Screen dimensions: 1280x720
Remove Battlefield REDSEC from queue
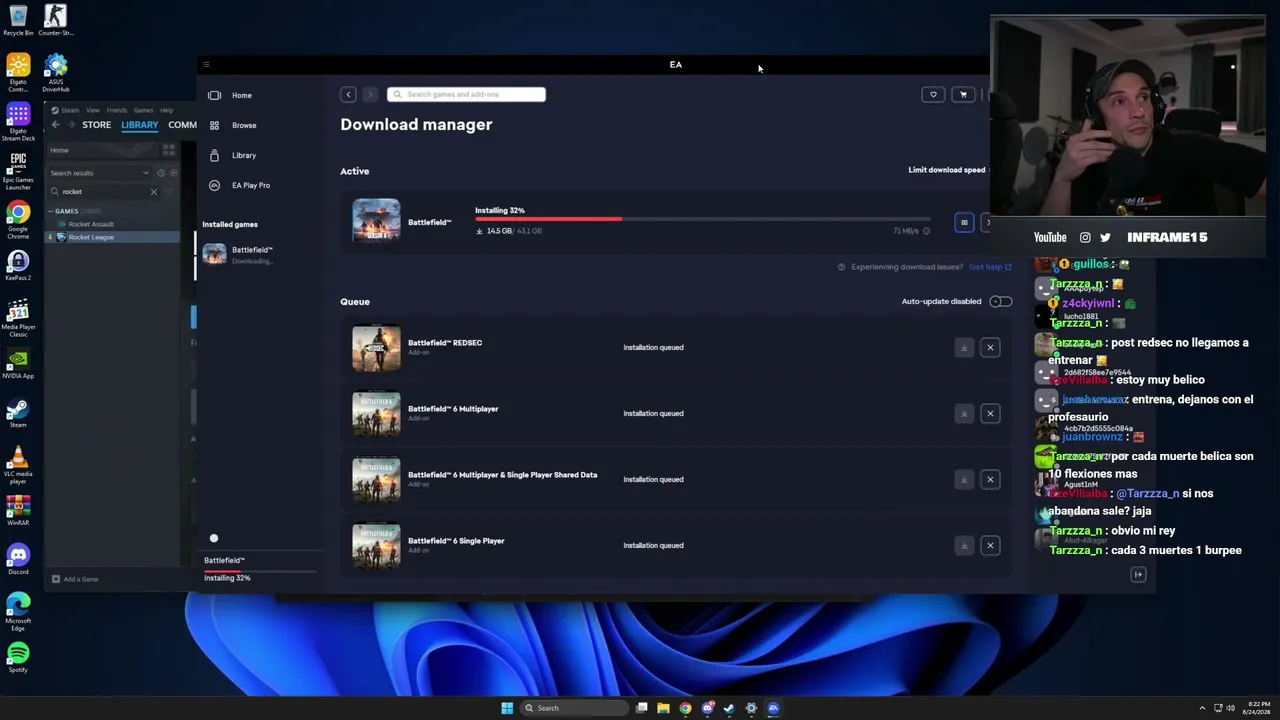[x=990, y=347]
